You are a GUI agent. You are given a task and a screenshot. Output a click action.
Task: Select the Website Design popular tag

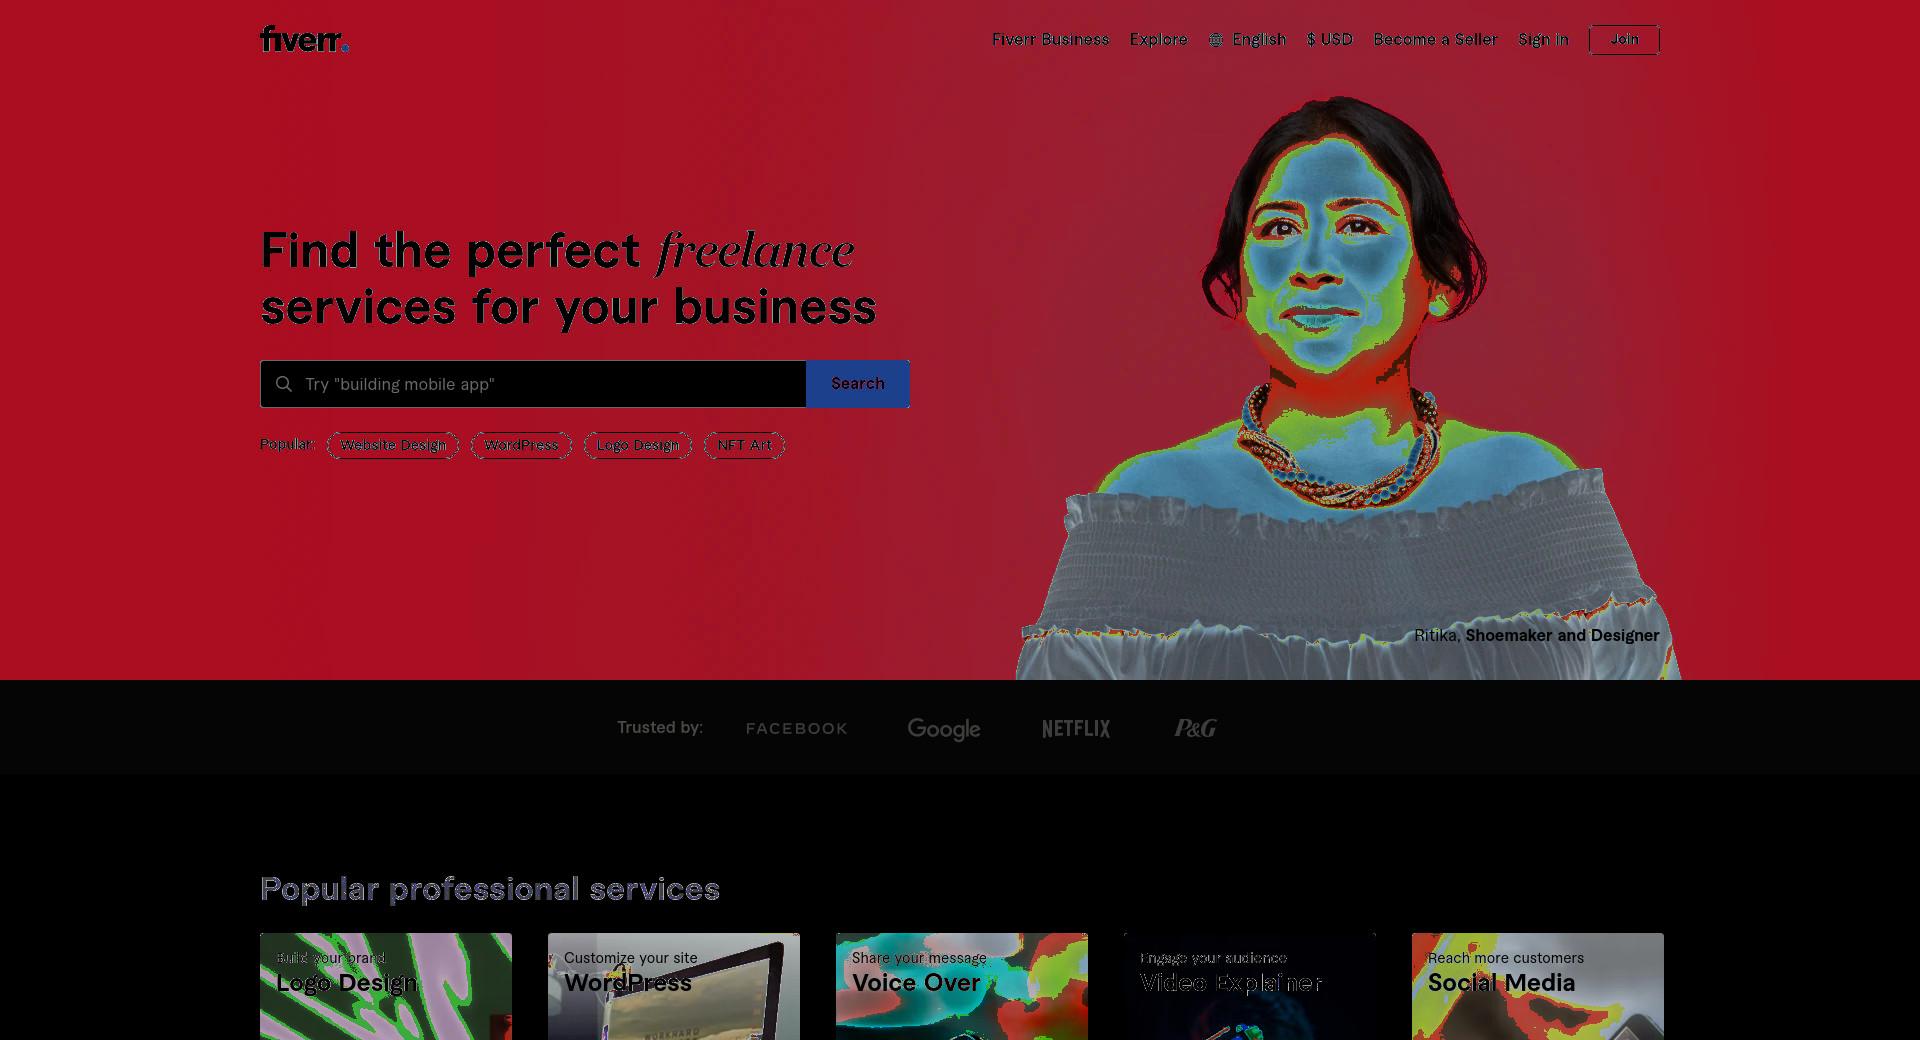tap(393, 446)
